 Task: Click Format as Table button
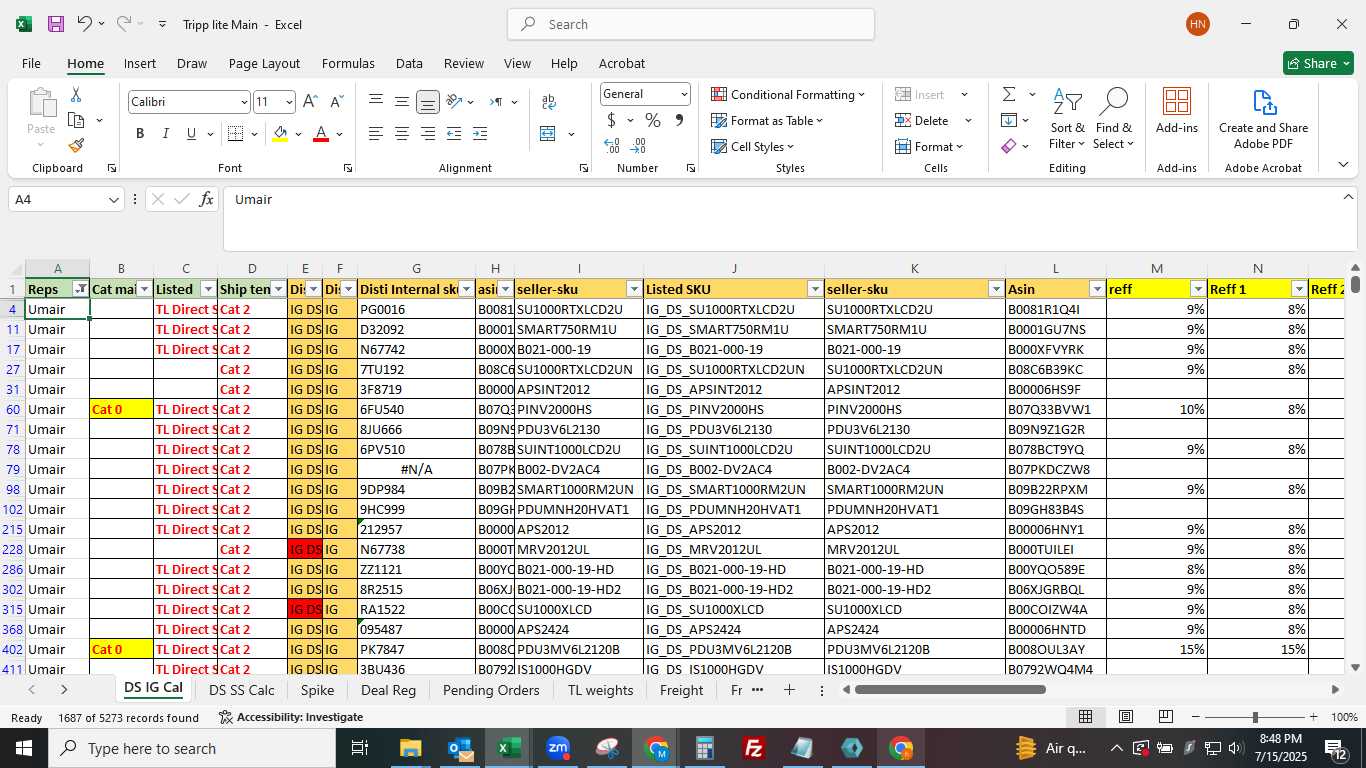coord(768,120)
